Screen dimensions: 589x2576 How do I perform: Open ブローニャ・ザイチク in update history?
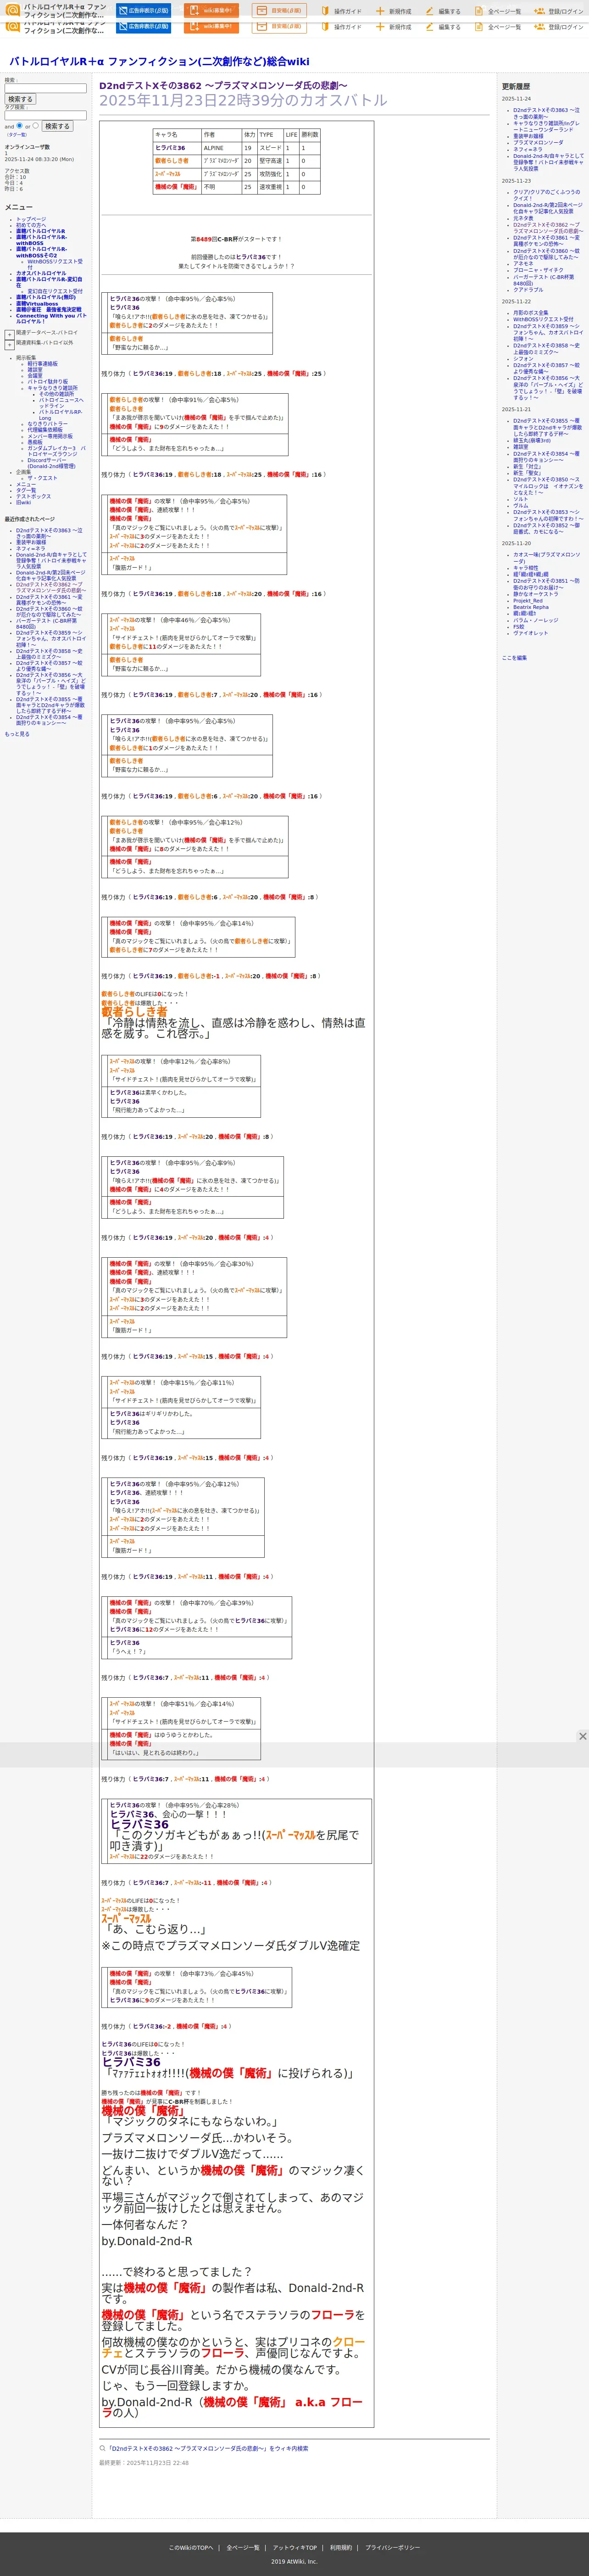point(538,270)
